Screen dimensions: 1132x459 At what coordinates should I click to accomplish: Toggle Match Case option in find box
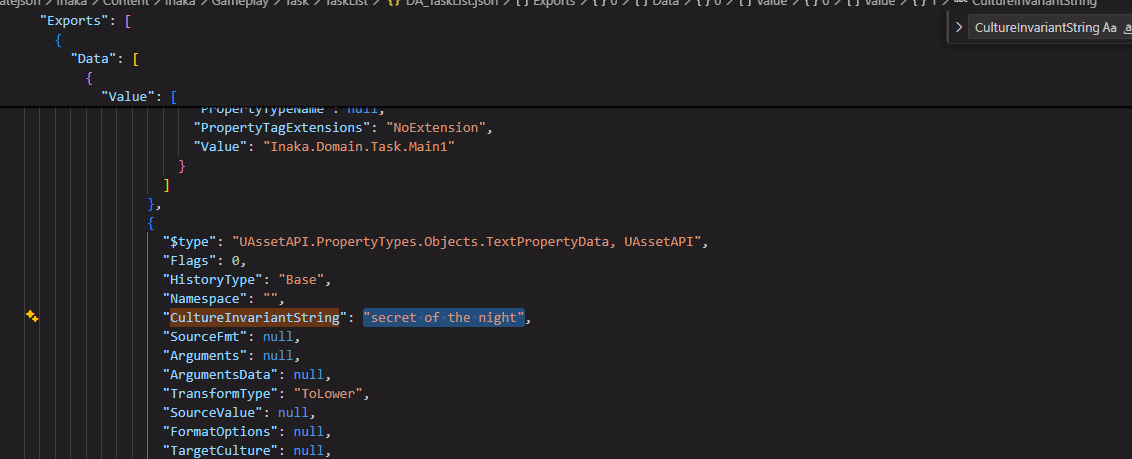pyautogui.click(x=1108, y=28)
